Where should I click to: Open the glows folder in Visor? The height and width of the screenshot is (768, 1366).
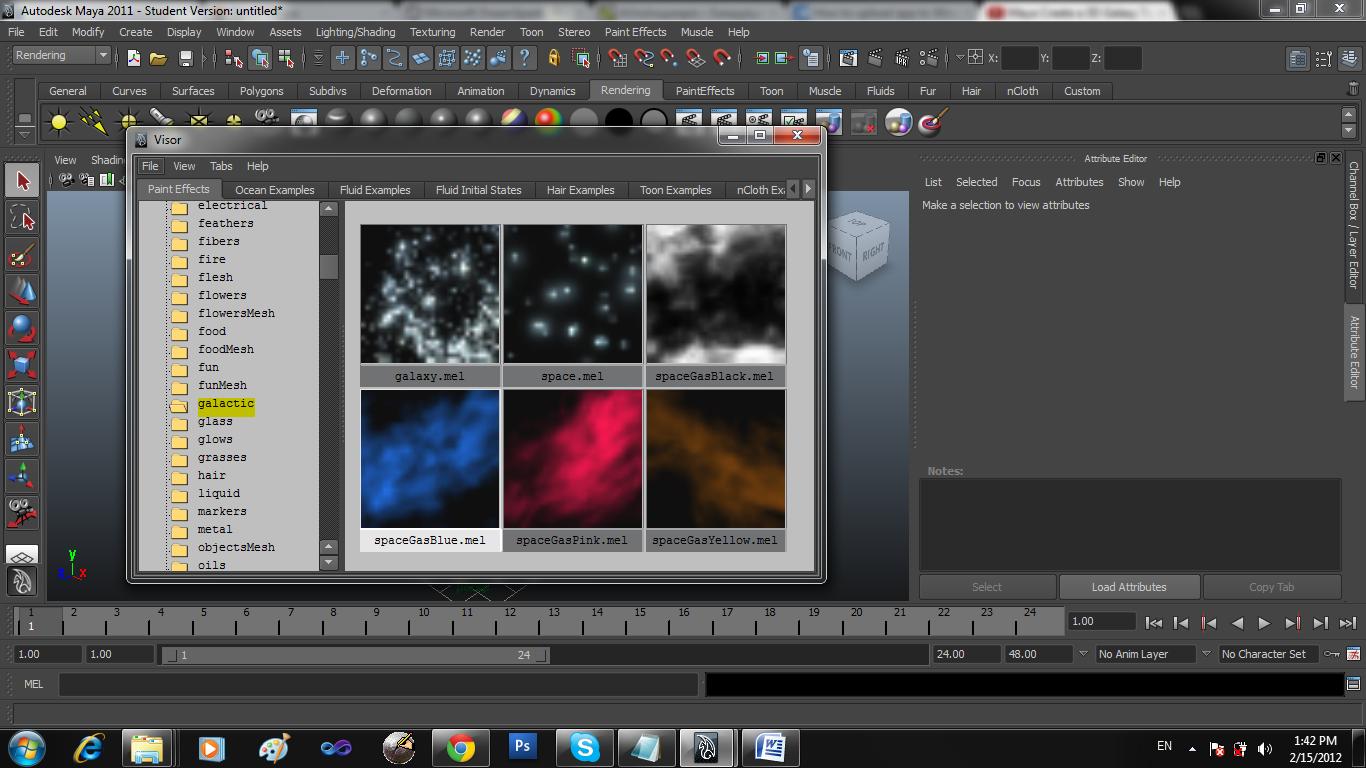click(x=215, y=439)
